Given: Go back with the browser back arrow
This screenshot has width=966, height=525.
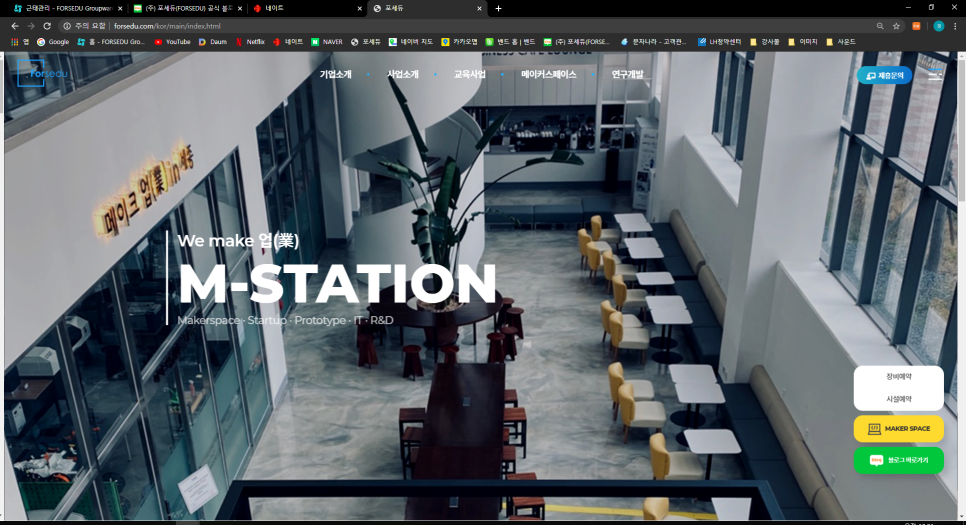Looking at the screenshot, I should pos(15,26).
